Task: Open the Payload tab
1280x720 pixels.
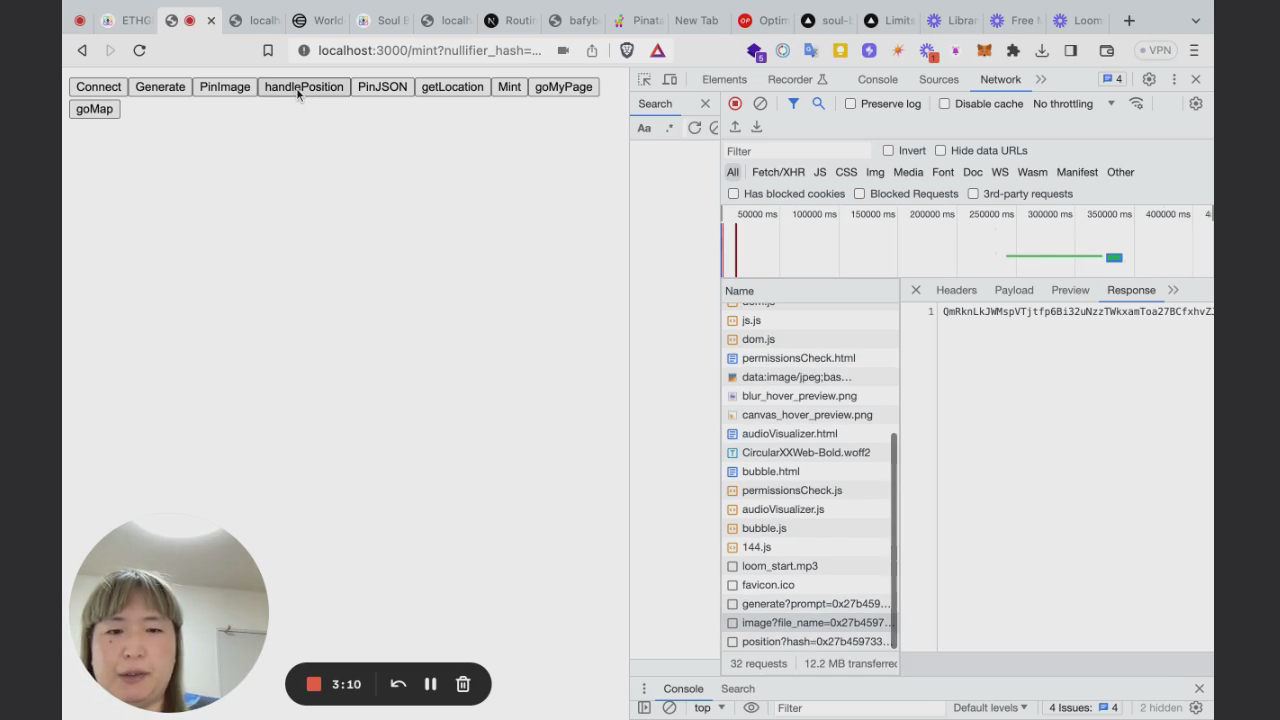Action: point(1014,290)
